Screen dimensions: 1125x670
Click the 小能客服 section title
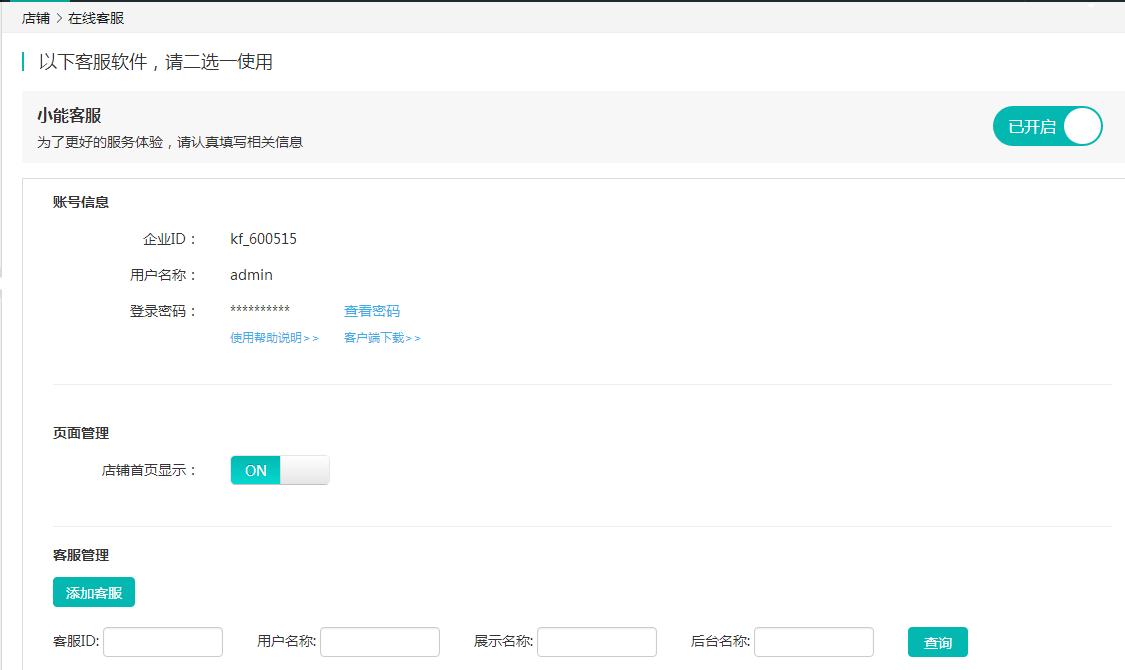click(69, 116)
